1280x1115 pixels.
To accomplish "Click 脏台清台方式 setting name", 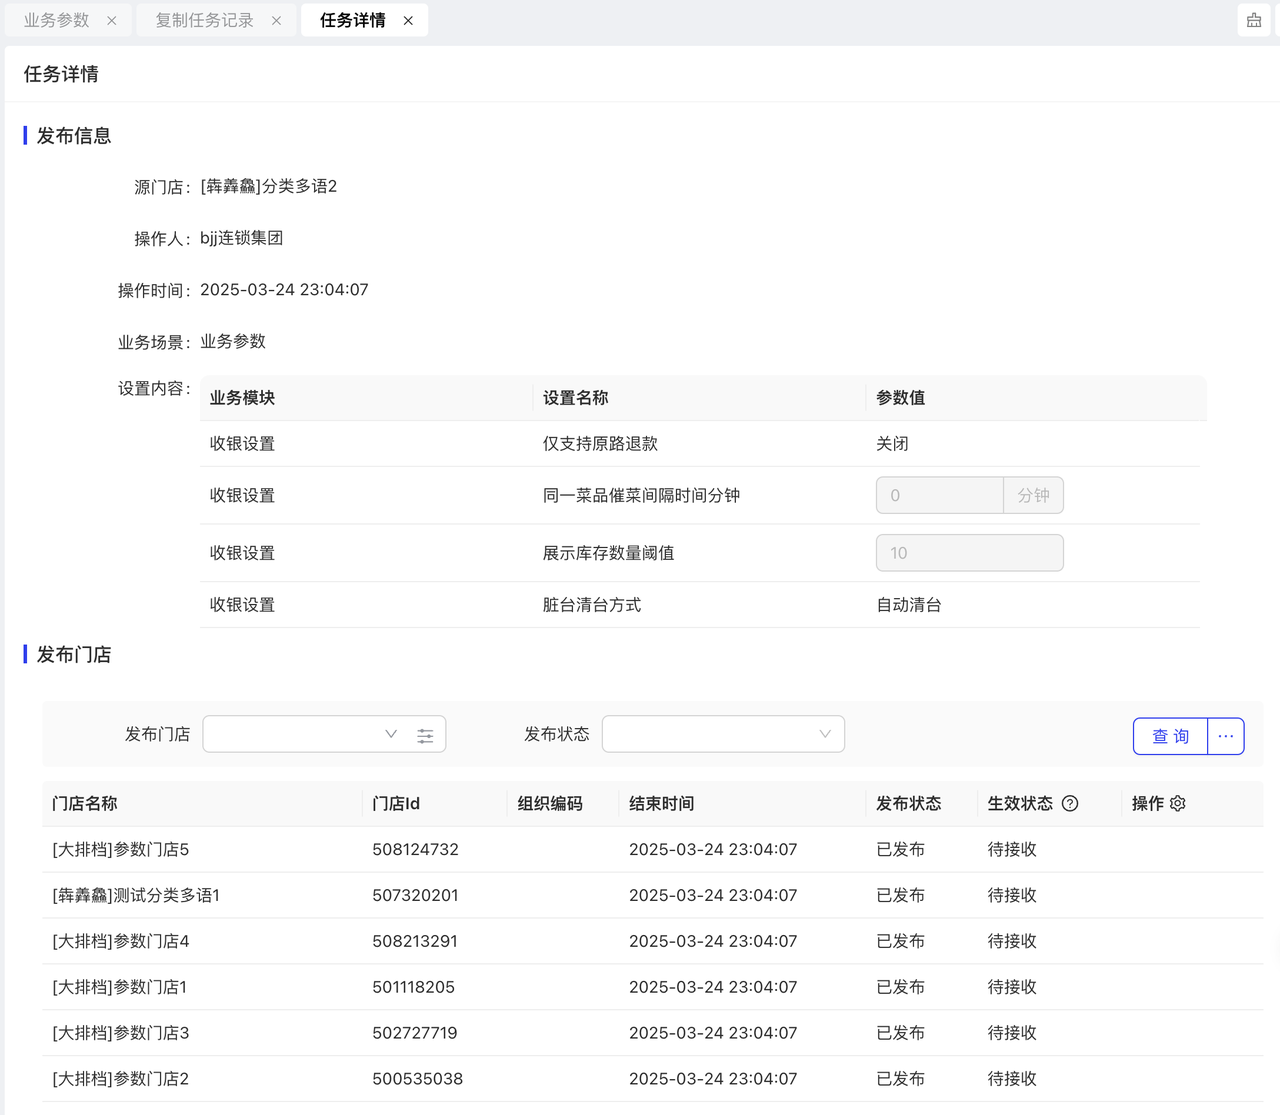I will pos(592,606).
